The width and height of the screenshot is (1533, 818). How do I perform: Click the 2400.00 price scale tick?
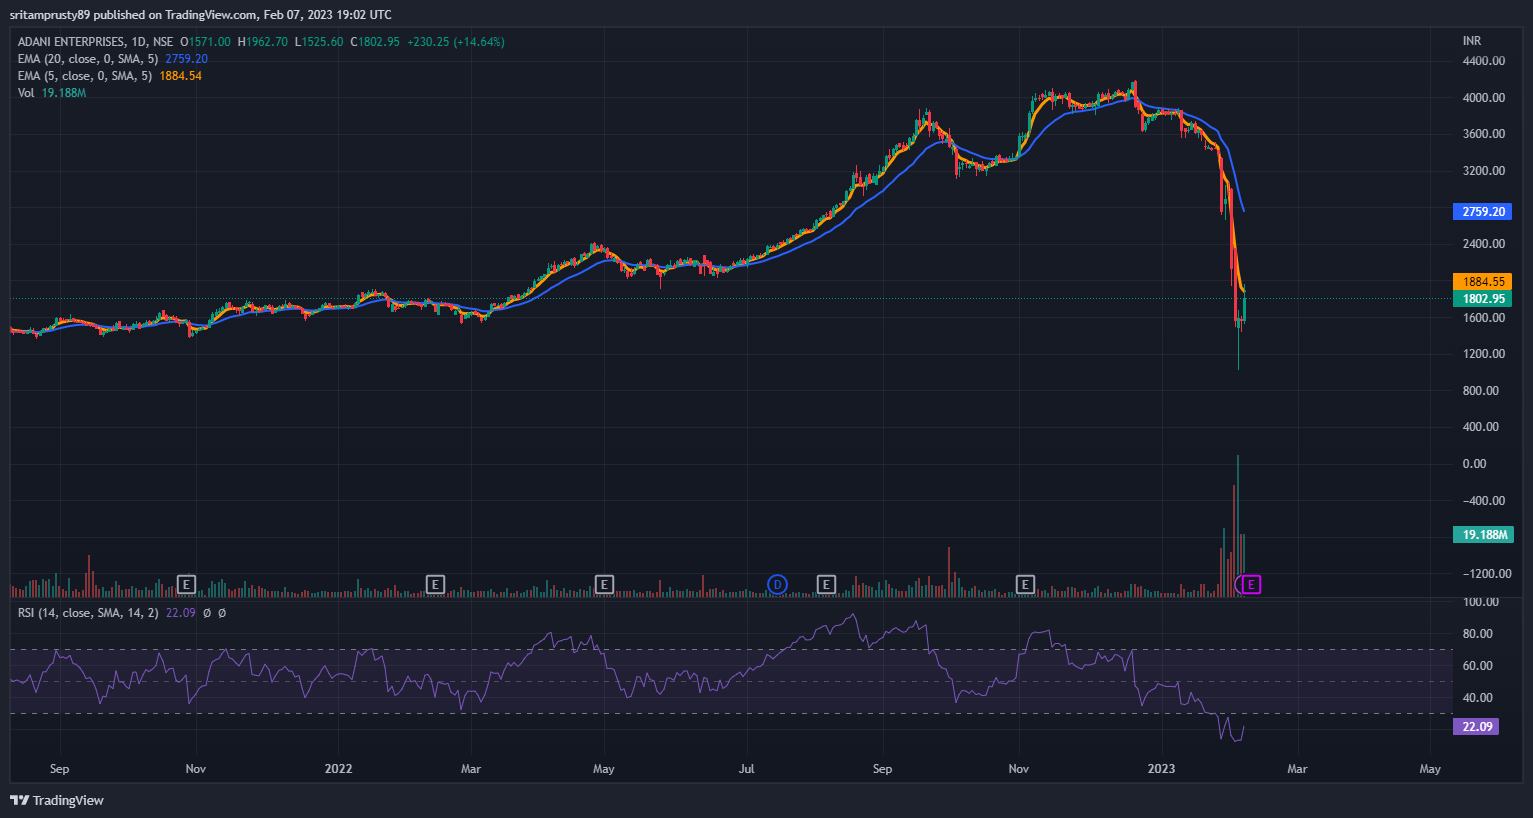(x=1484, y=244)
